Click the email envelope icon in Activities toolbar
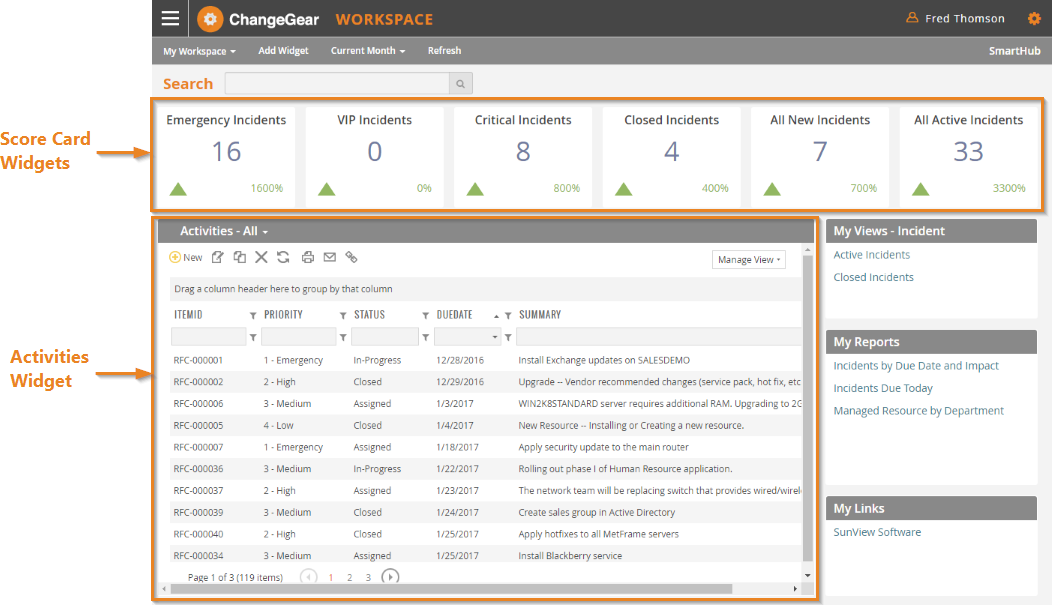1052x605 pixels. pyautogui.click(x=329, y=257)
